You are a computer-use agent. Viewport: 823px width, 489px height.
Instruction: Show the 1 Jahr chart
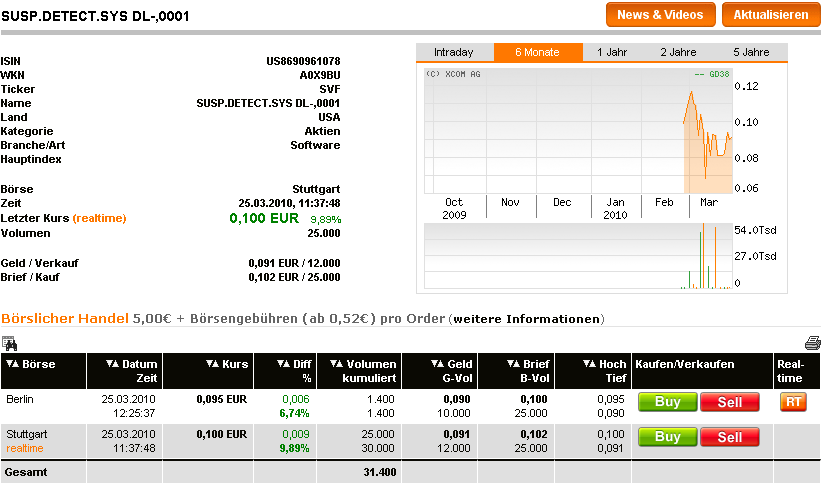tap(612, 52)
